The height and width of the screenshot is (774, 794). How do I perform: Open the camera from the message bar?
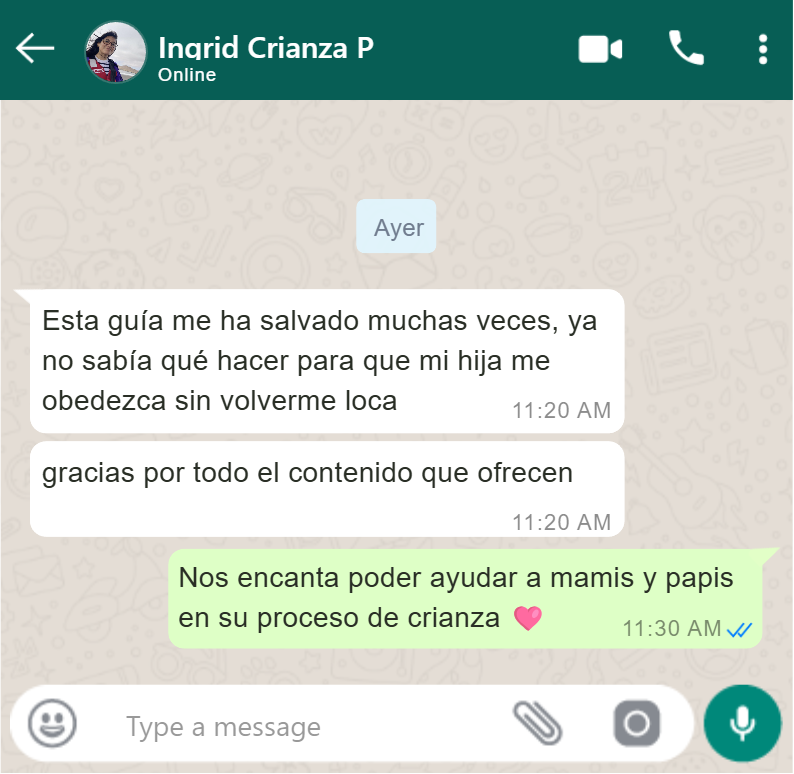[637, 723]
